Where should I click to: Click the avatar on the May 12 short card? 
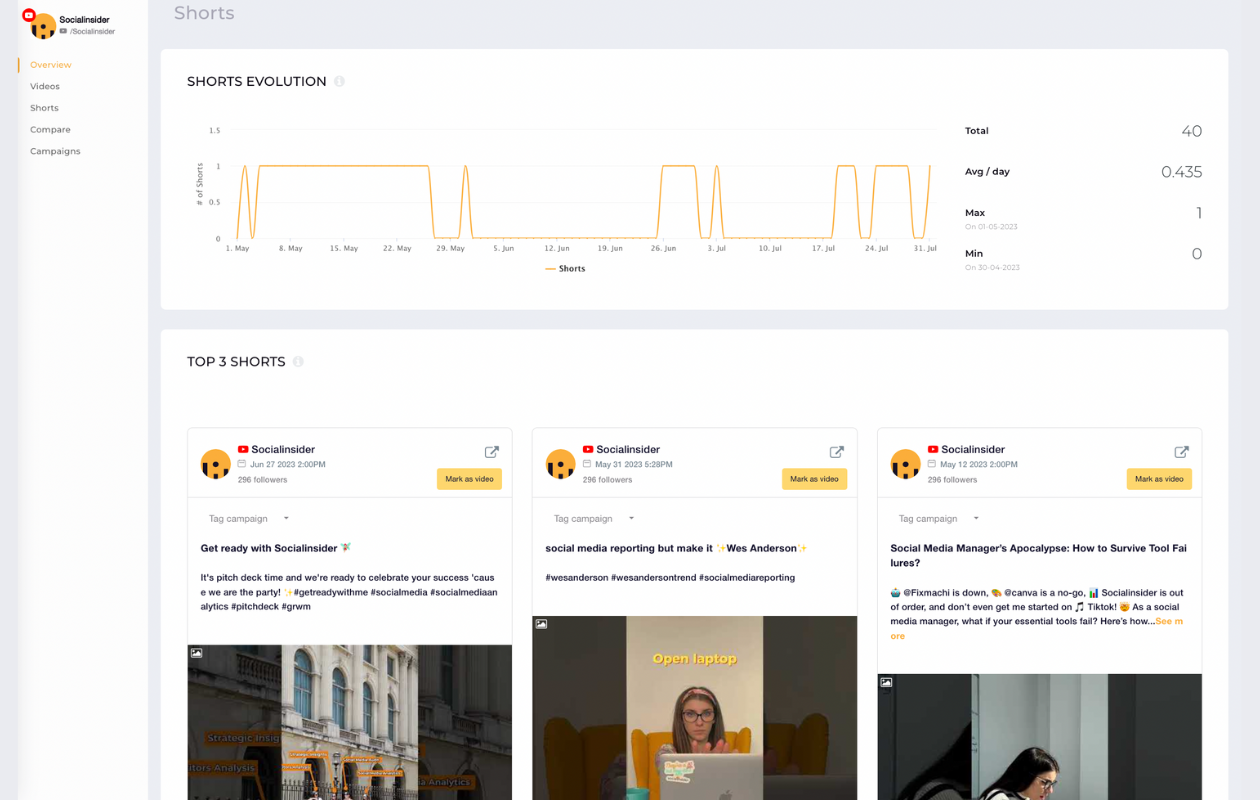pyautogui.click(x=906, y=464)
